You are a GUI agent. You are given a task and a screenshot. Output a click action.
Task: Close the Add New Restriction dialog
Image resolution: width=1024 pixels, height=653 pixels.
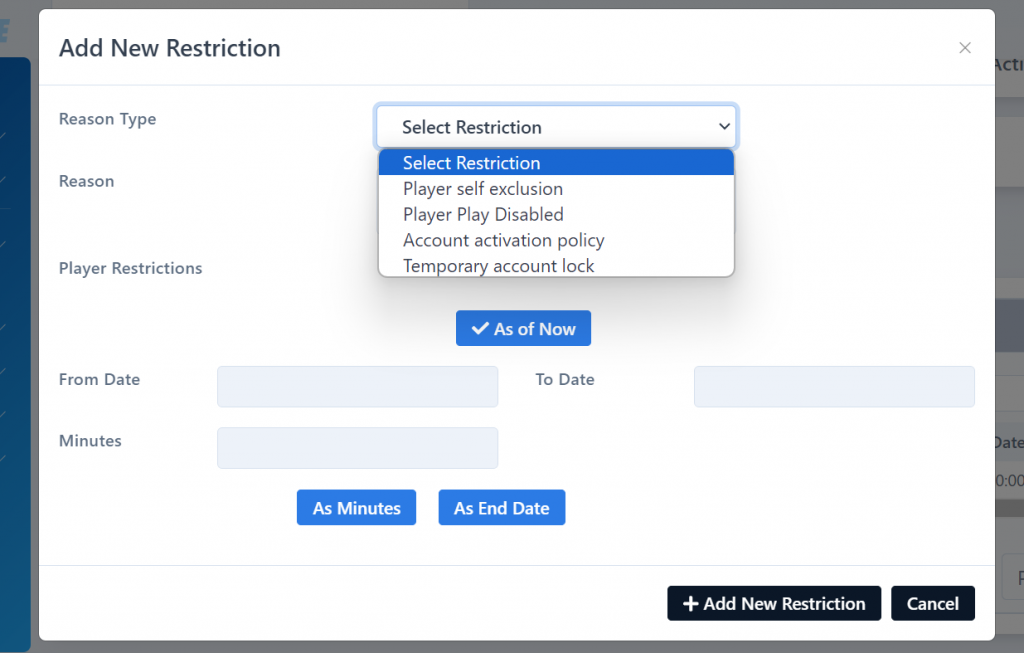(964, 48)
